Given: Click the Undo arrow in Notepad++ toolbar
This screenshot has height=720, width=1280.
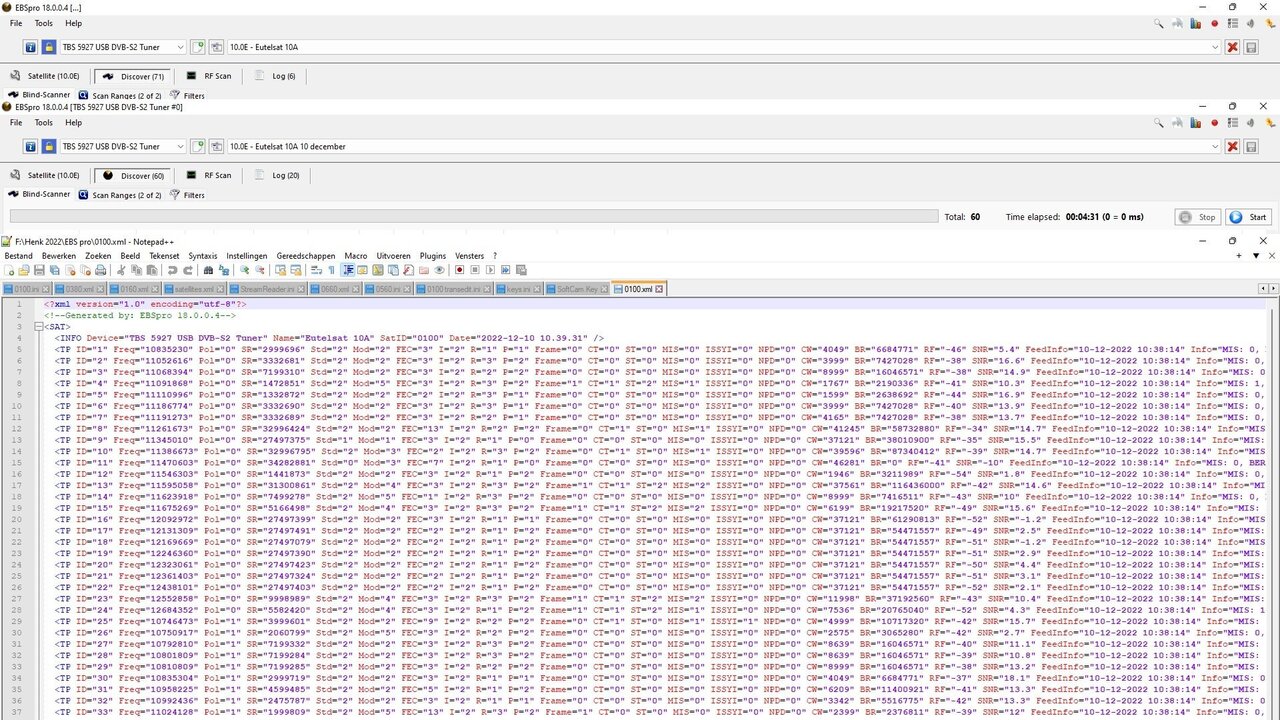Looking at the screenshot, I should [173, 270].
